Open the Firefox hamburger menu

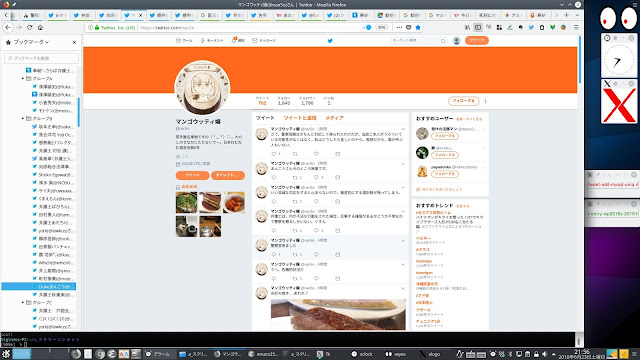(576, 27)
